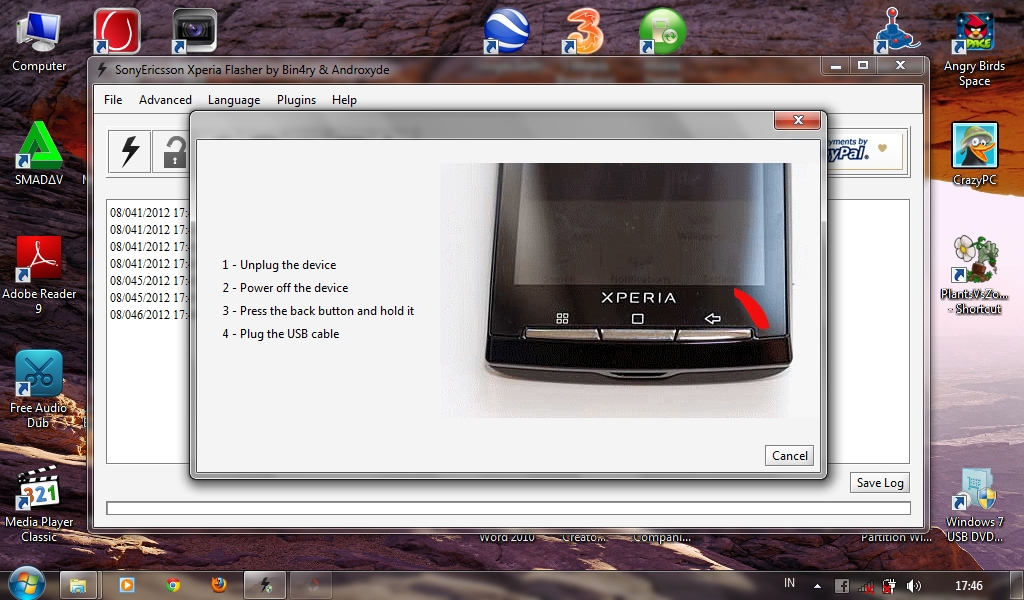The image size is (1024, 600).
Task: Open the Media Player Classic shortcut
Action: pos(39,504)
